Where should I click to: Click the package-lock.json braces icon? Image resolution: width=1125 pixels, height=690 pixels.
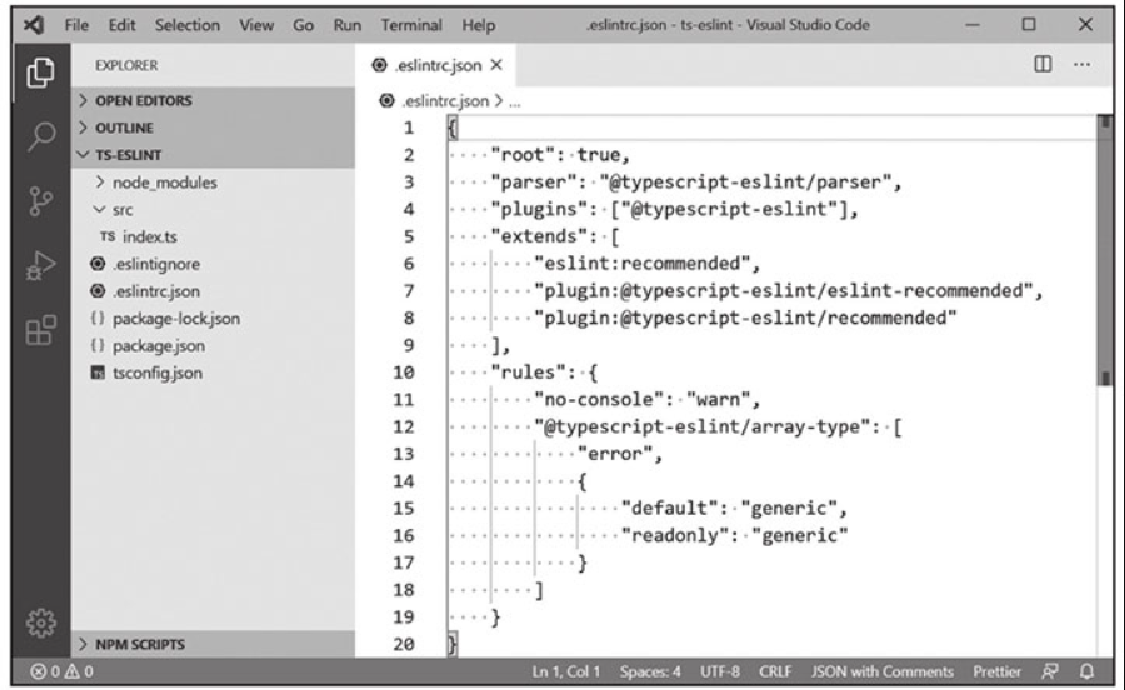tap(98, 318)
